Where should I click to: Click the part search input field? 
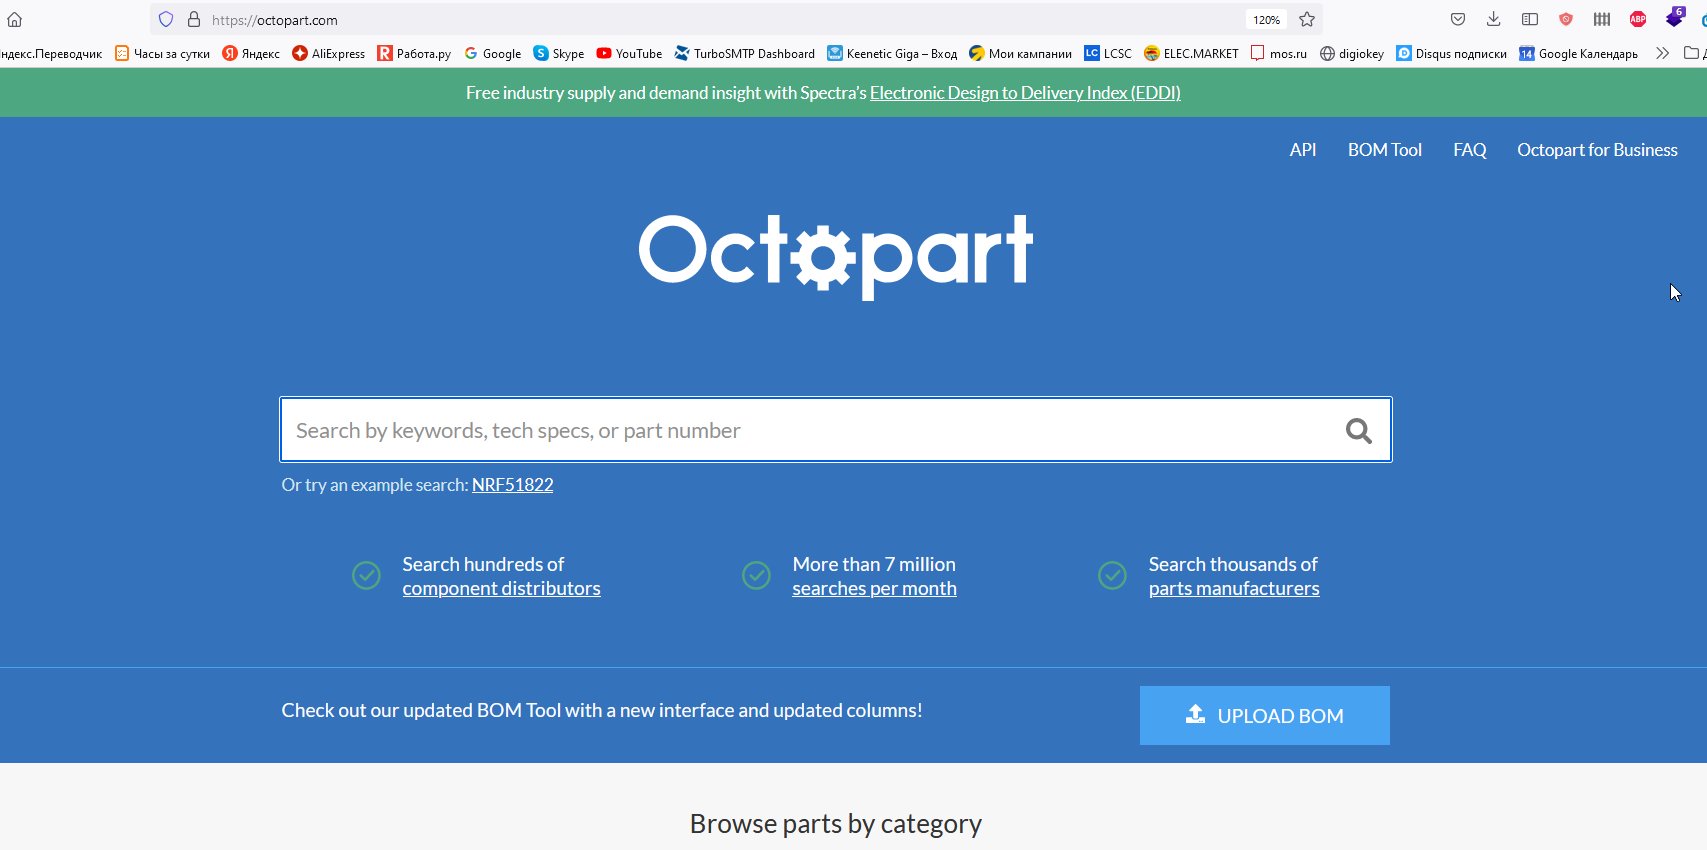pyautogui.click(x=810, y=431)
